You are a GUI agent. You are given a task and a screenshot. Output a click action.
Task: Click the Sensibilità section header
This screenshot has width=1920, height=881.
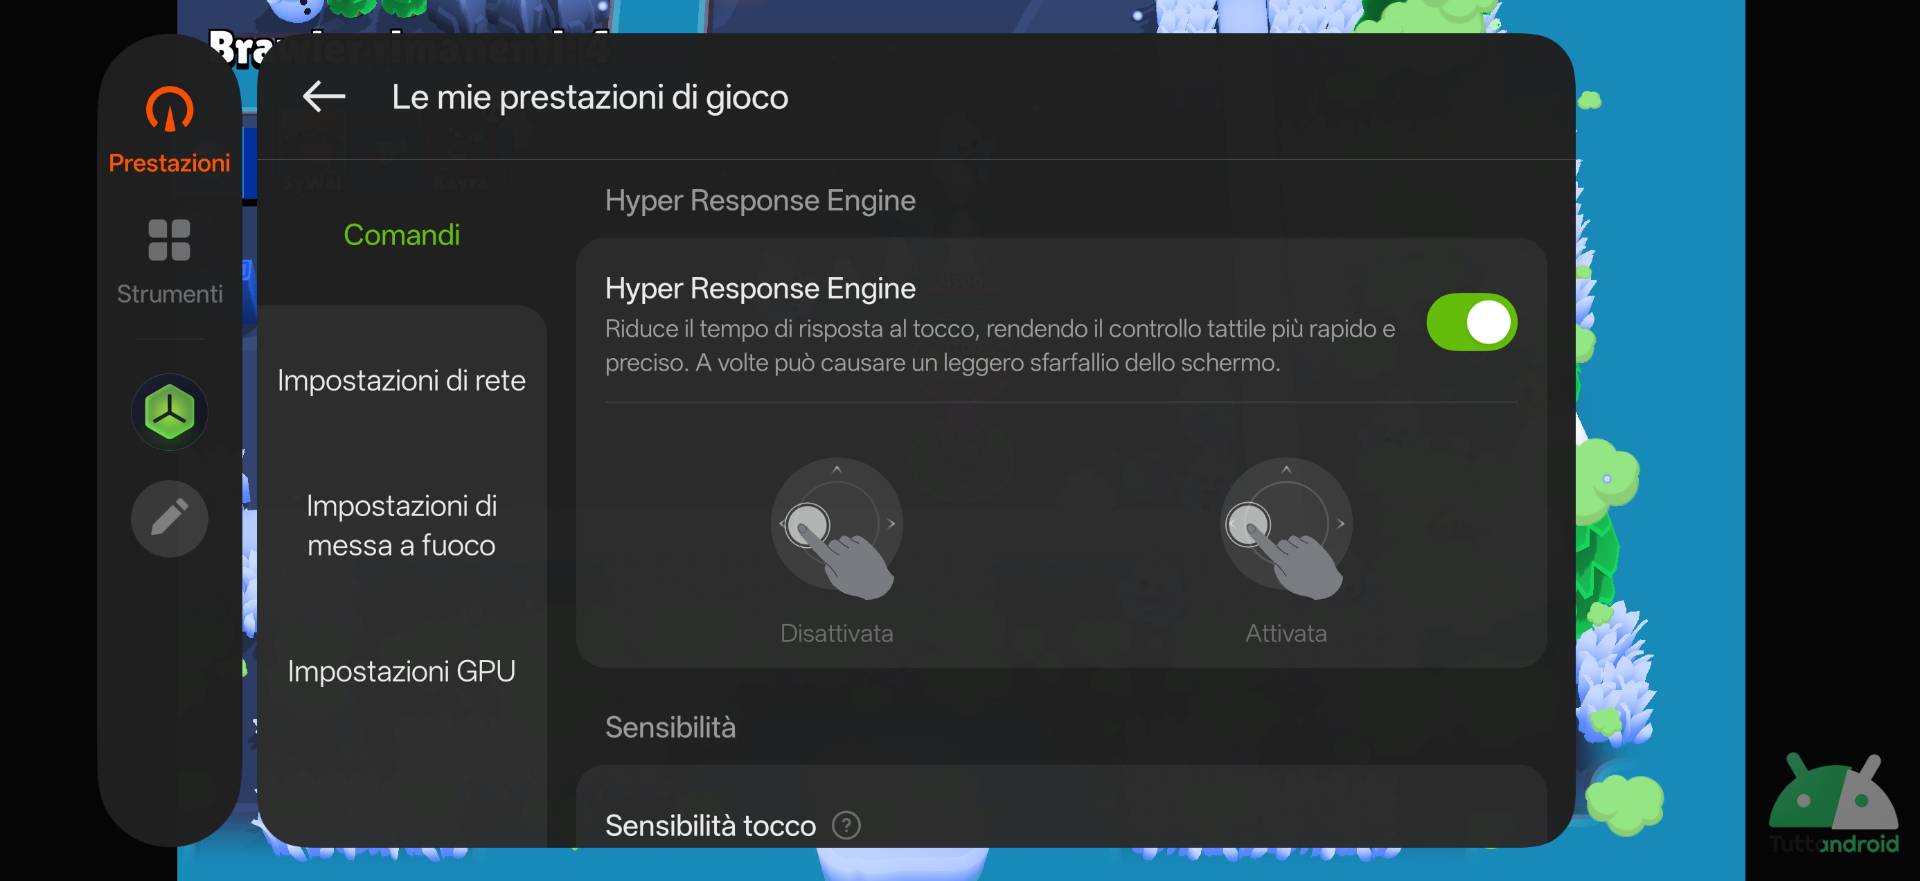[670, 728]
